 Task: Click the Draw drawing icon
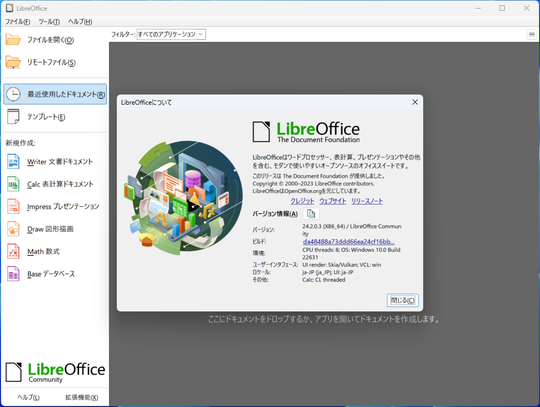[13, 229]
